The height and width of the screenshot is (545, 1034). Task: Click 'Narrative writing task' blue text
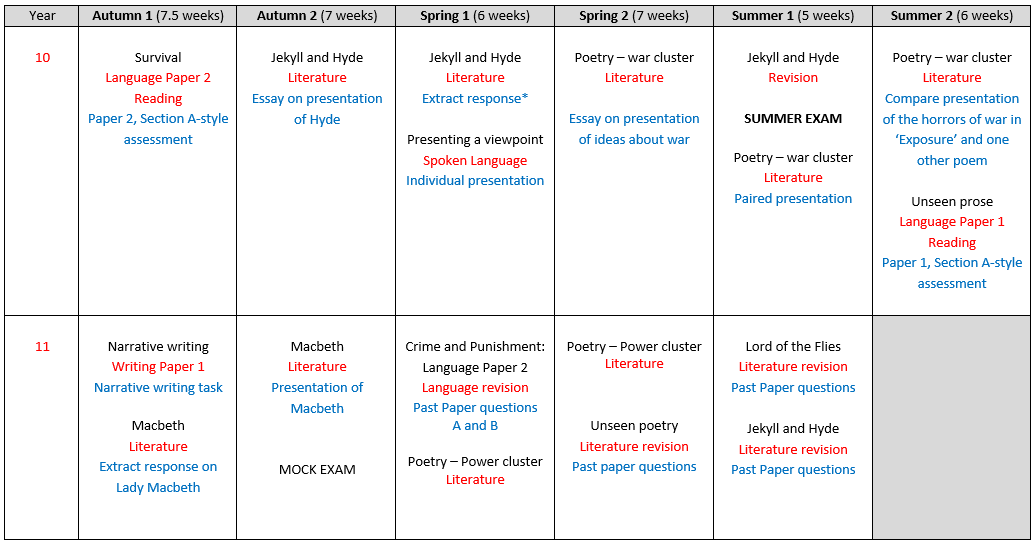[158, 387]
